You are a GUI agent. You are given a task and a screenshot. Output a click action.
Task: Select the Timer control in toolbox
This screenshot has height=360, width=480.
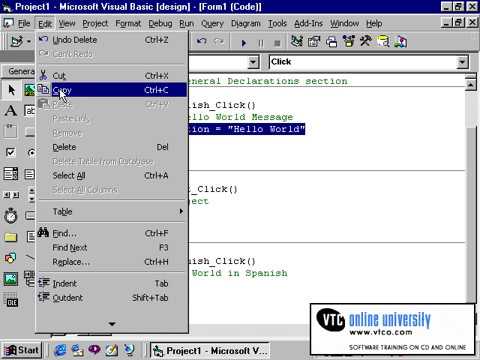(x=11, y=216)
